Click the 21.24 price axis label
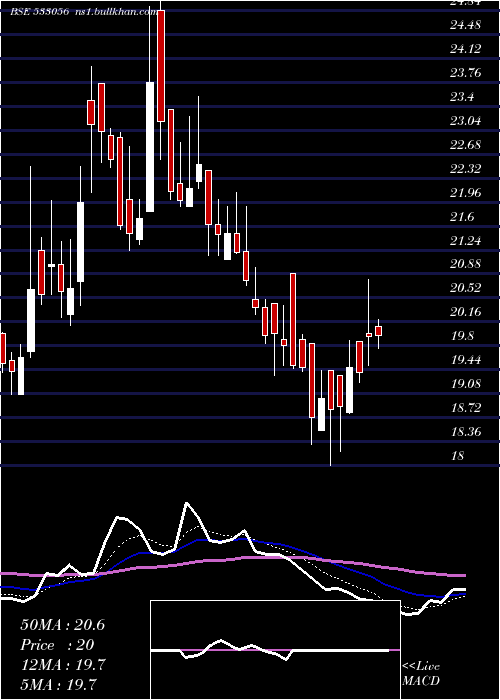Image resolution: width=500 pixels, height=700 pixels. click(x=466, y=241)
